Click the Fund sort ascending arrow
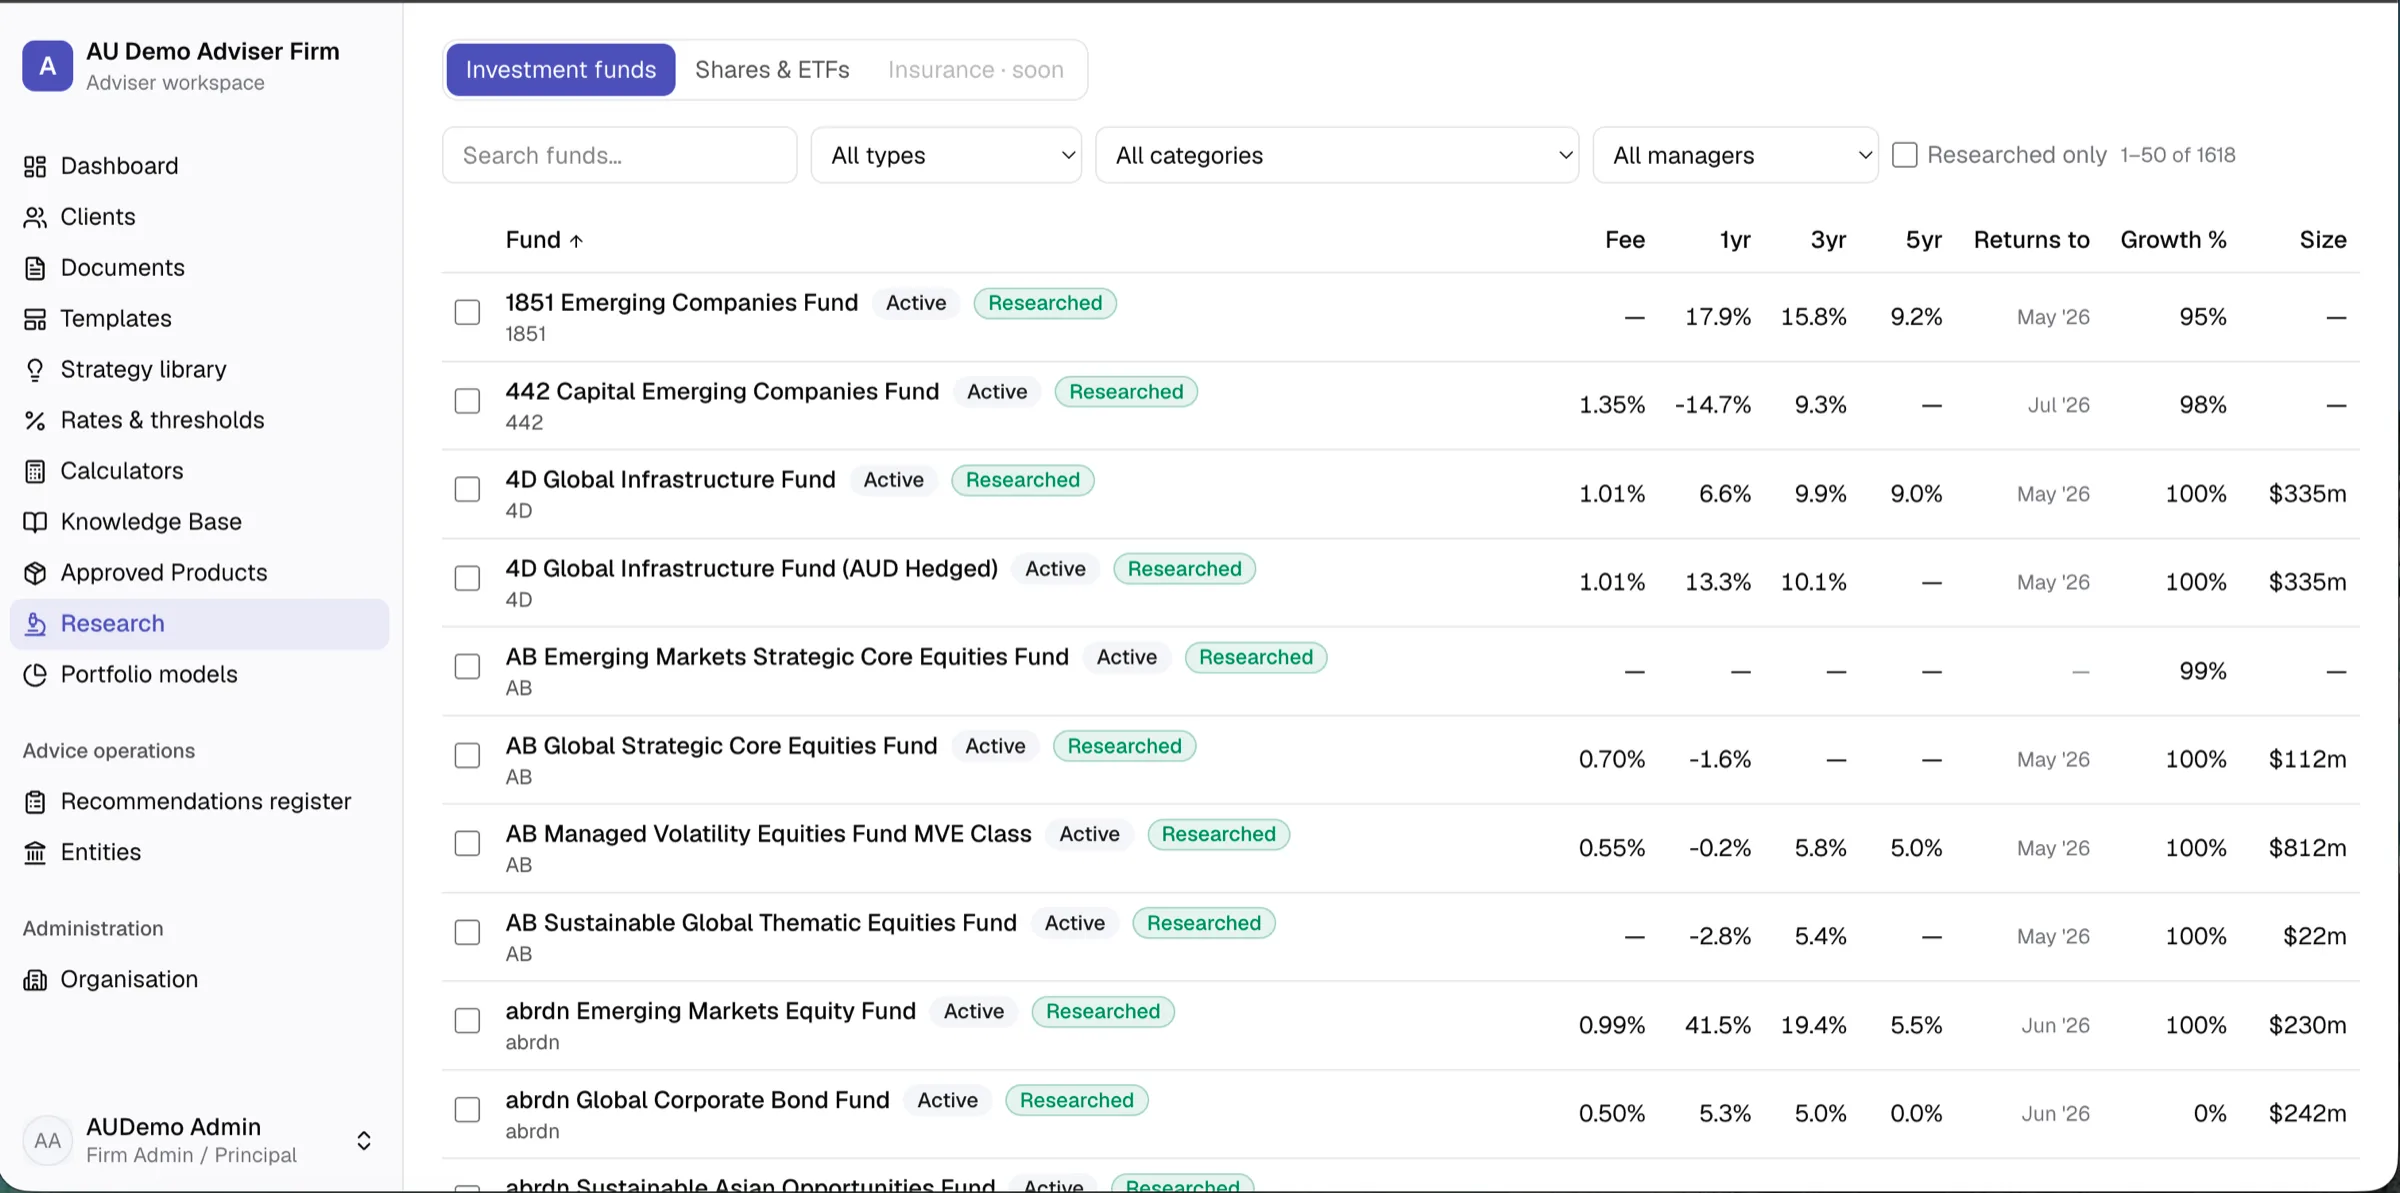This screenshot has width=2400, height=1193. (576, 241)
